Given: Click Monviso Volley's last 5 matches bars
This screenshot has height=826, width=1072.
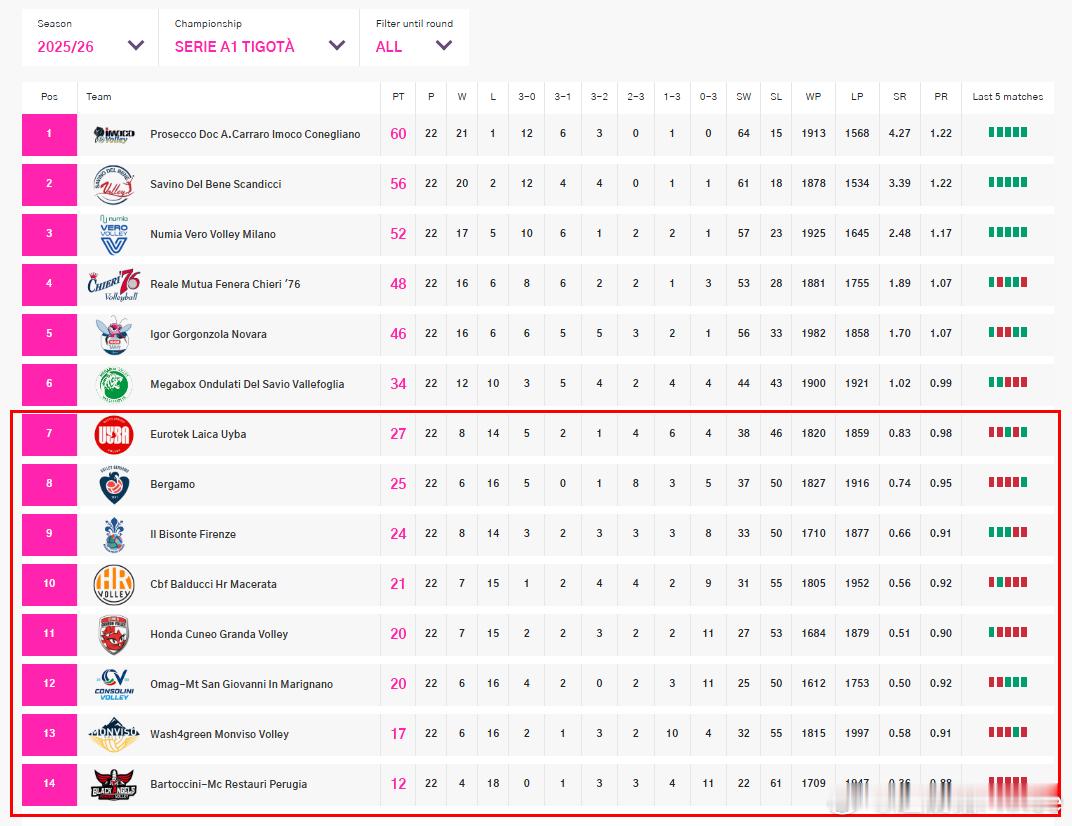Looking at the screenshot, I should [1008, 732].
